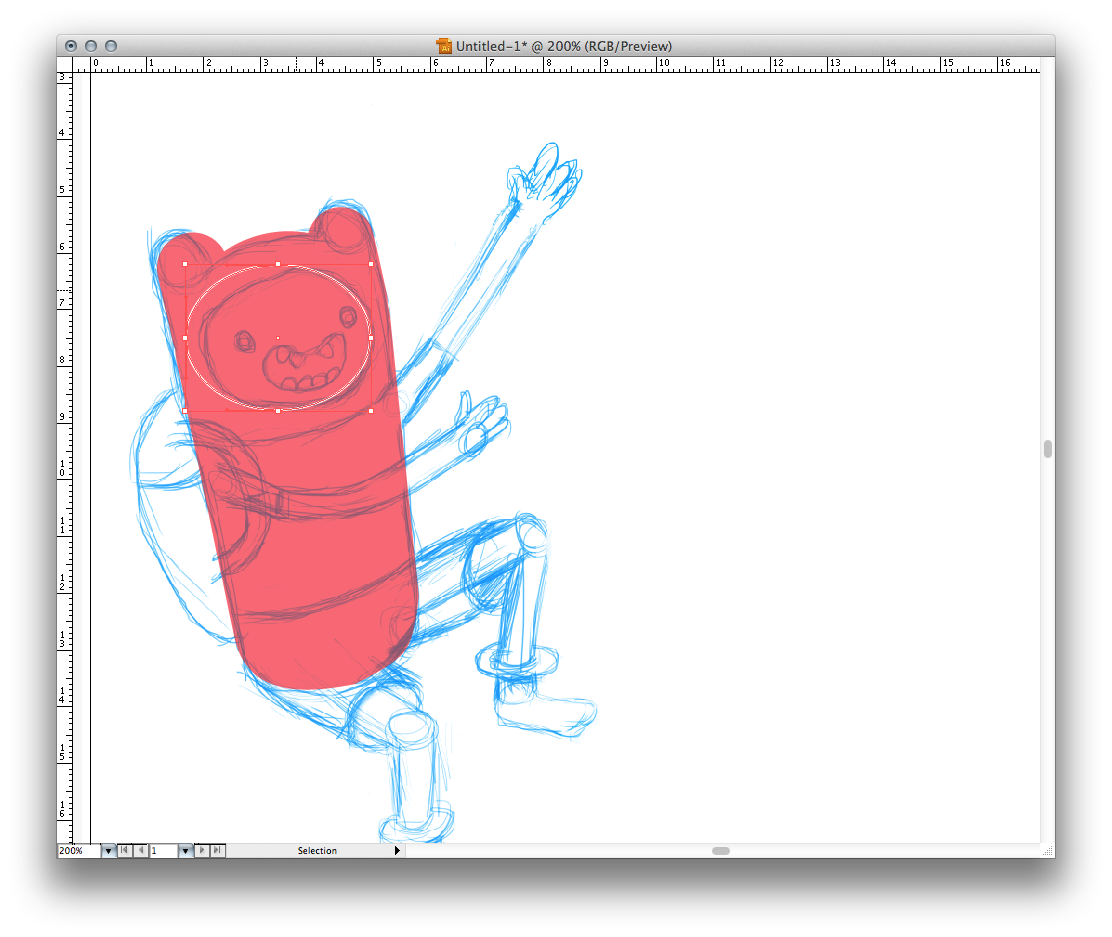Click the artboard number field
Image resolution: width=1112 pixels, height=937 pixels.
tap(163, 851)
